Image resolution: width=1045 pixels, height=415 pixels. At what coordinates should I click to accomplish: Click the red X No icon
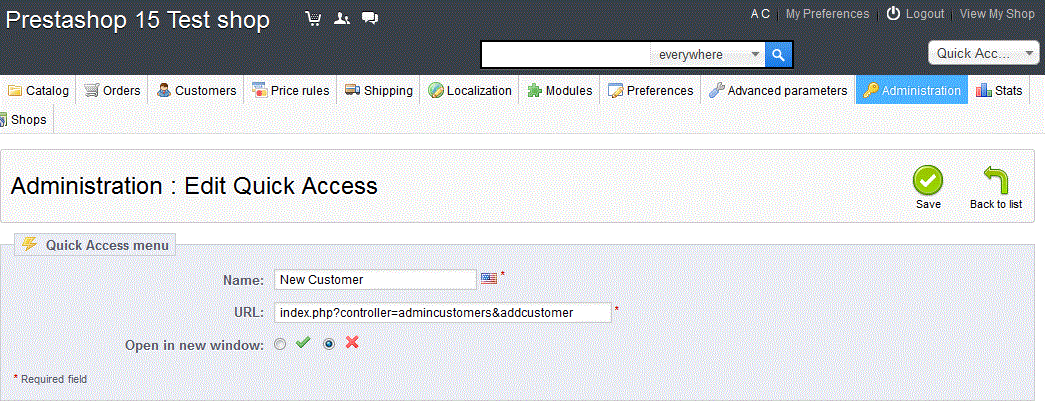pos(352,342)
